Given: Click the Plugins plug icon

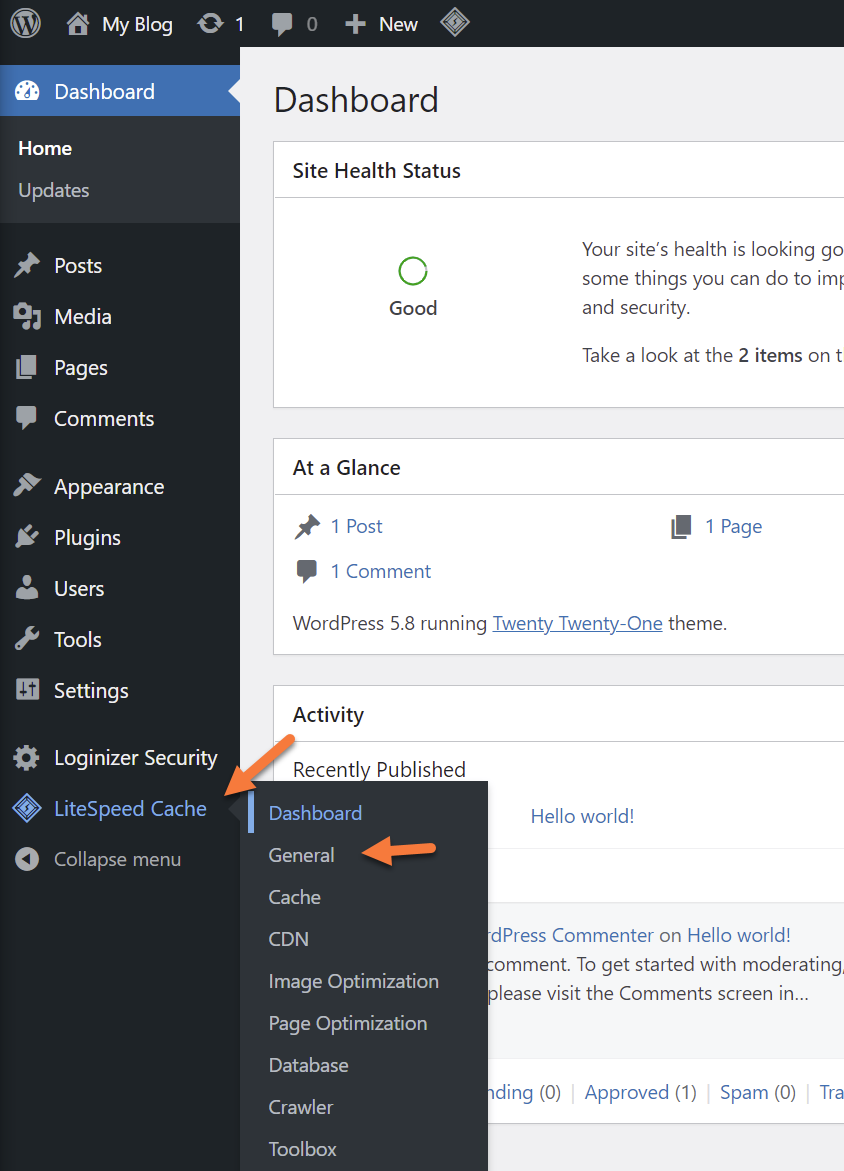Looking at the screenshot, I should pos(27,538).
